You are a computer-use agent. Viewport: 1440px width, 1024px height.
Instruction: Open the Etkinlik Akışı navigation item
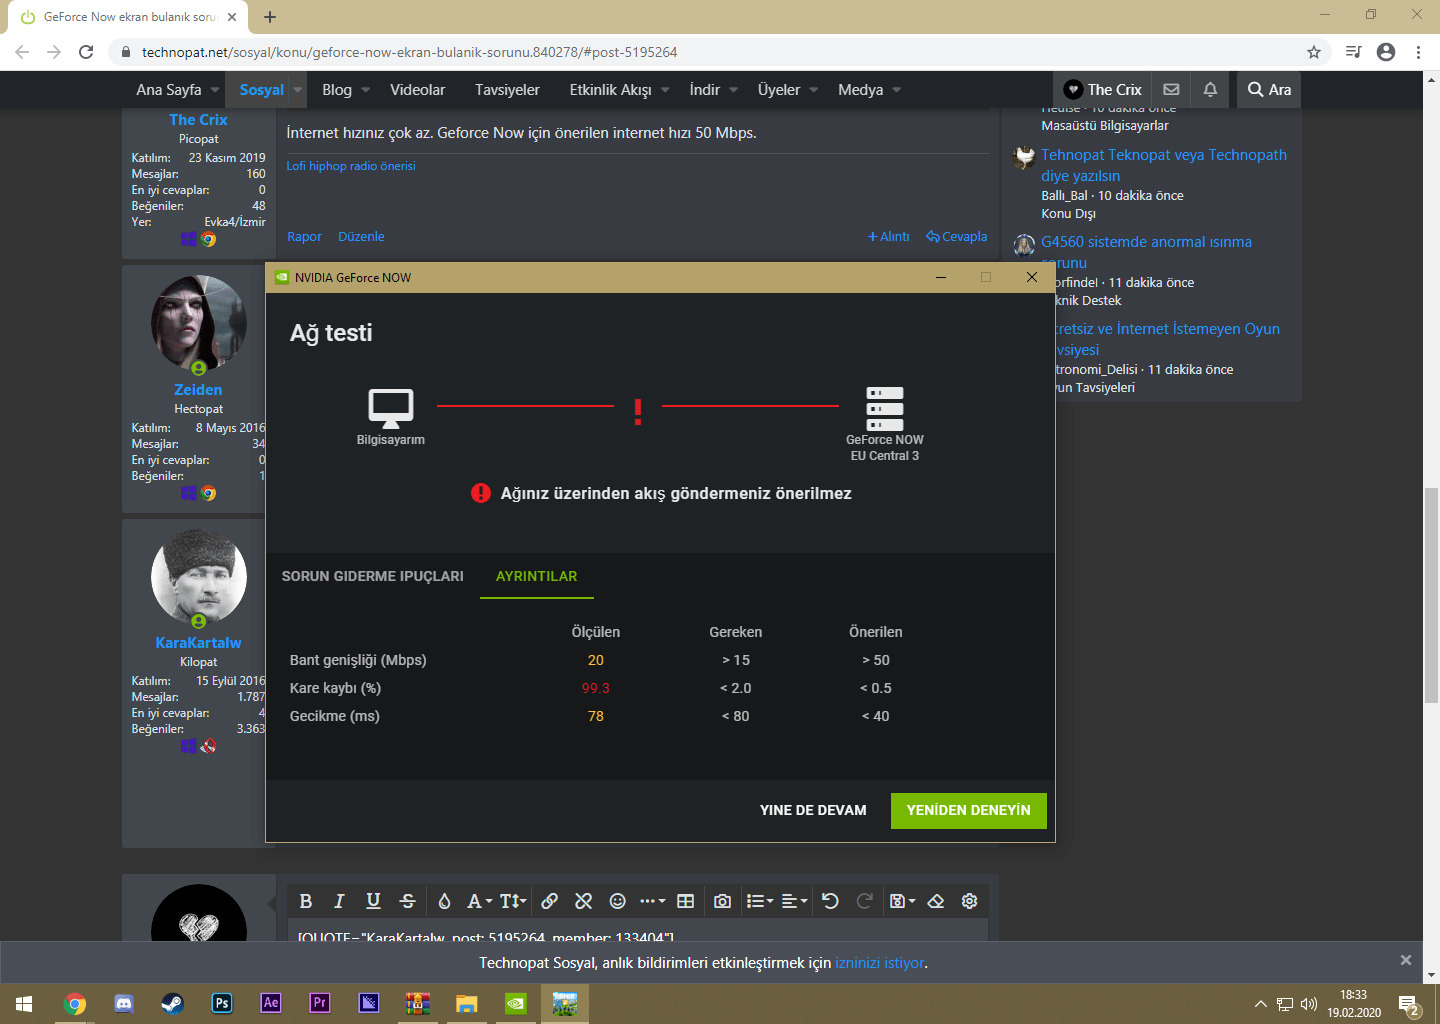coord(610,89)
